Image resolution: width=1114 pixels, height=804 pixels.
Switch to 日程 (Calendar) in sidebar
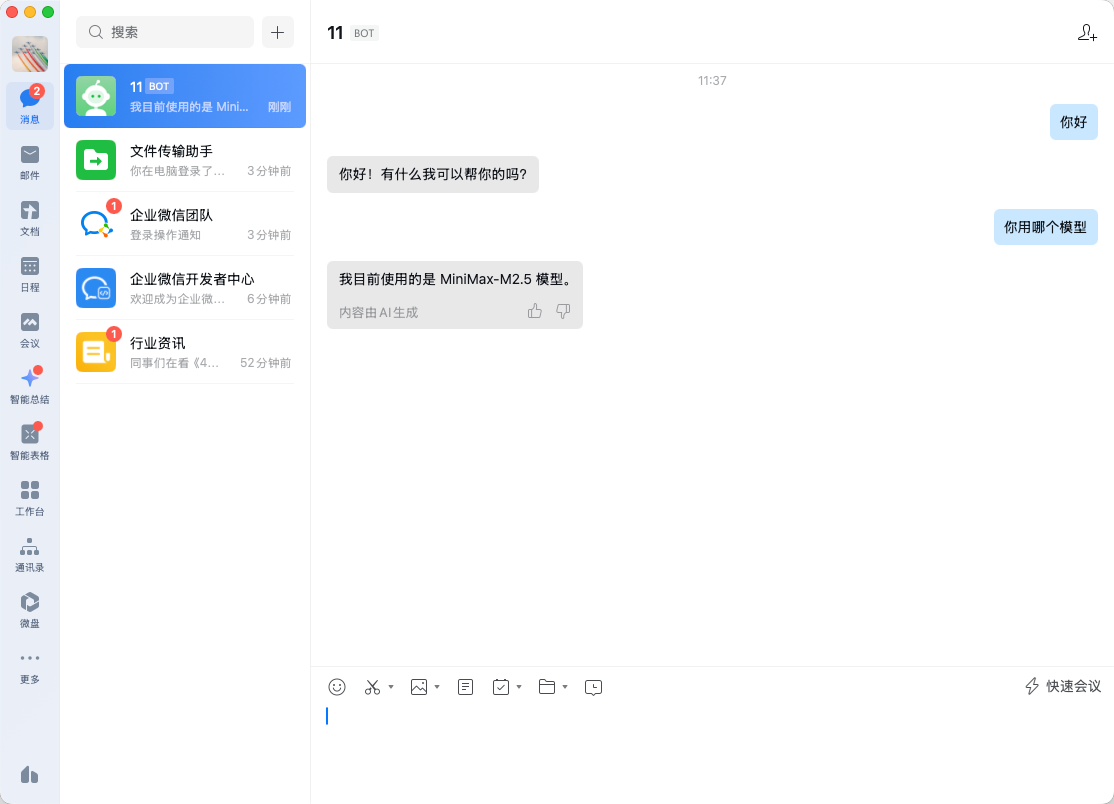pyautogui.click(x=30, y=273)
